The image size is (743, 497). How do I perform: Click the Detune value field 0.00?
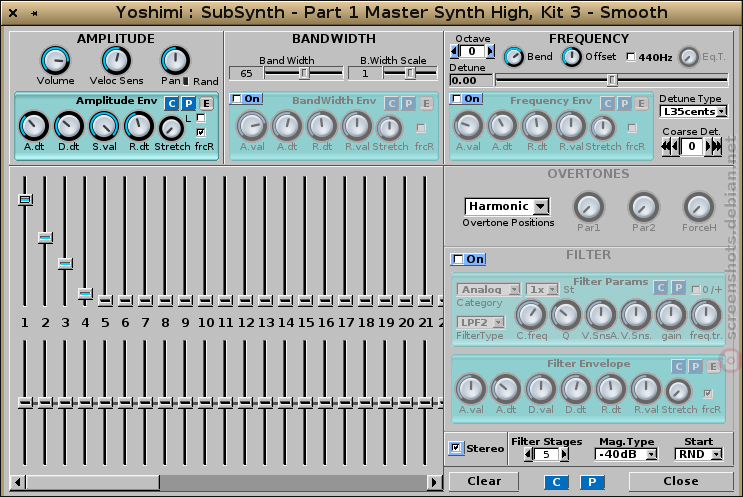(471, 81)
